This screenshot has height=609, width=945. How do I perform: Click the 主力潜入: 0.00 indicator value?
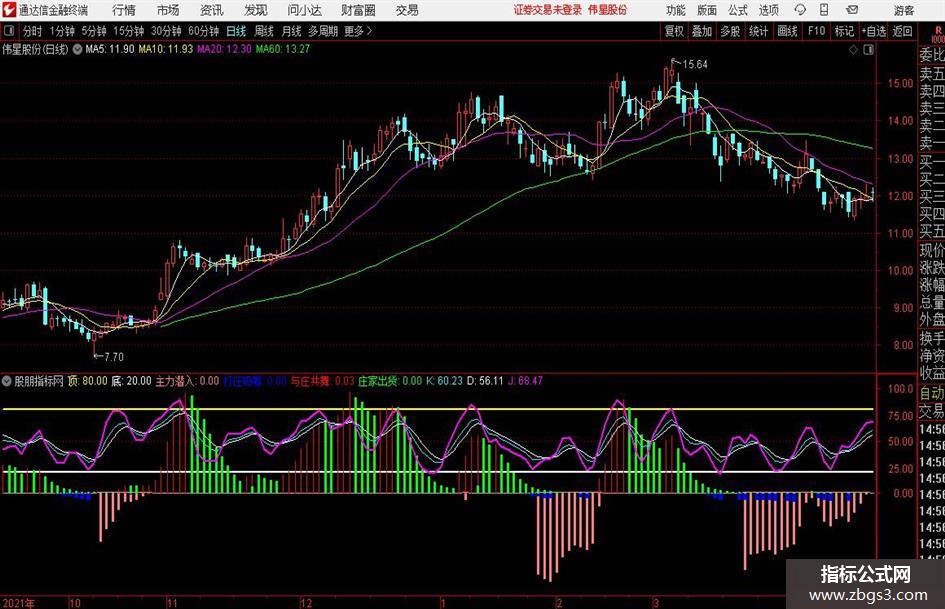187,381
